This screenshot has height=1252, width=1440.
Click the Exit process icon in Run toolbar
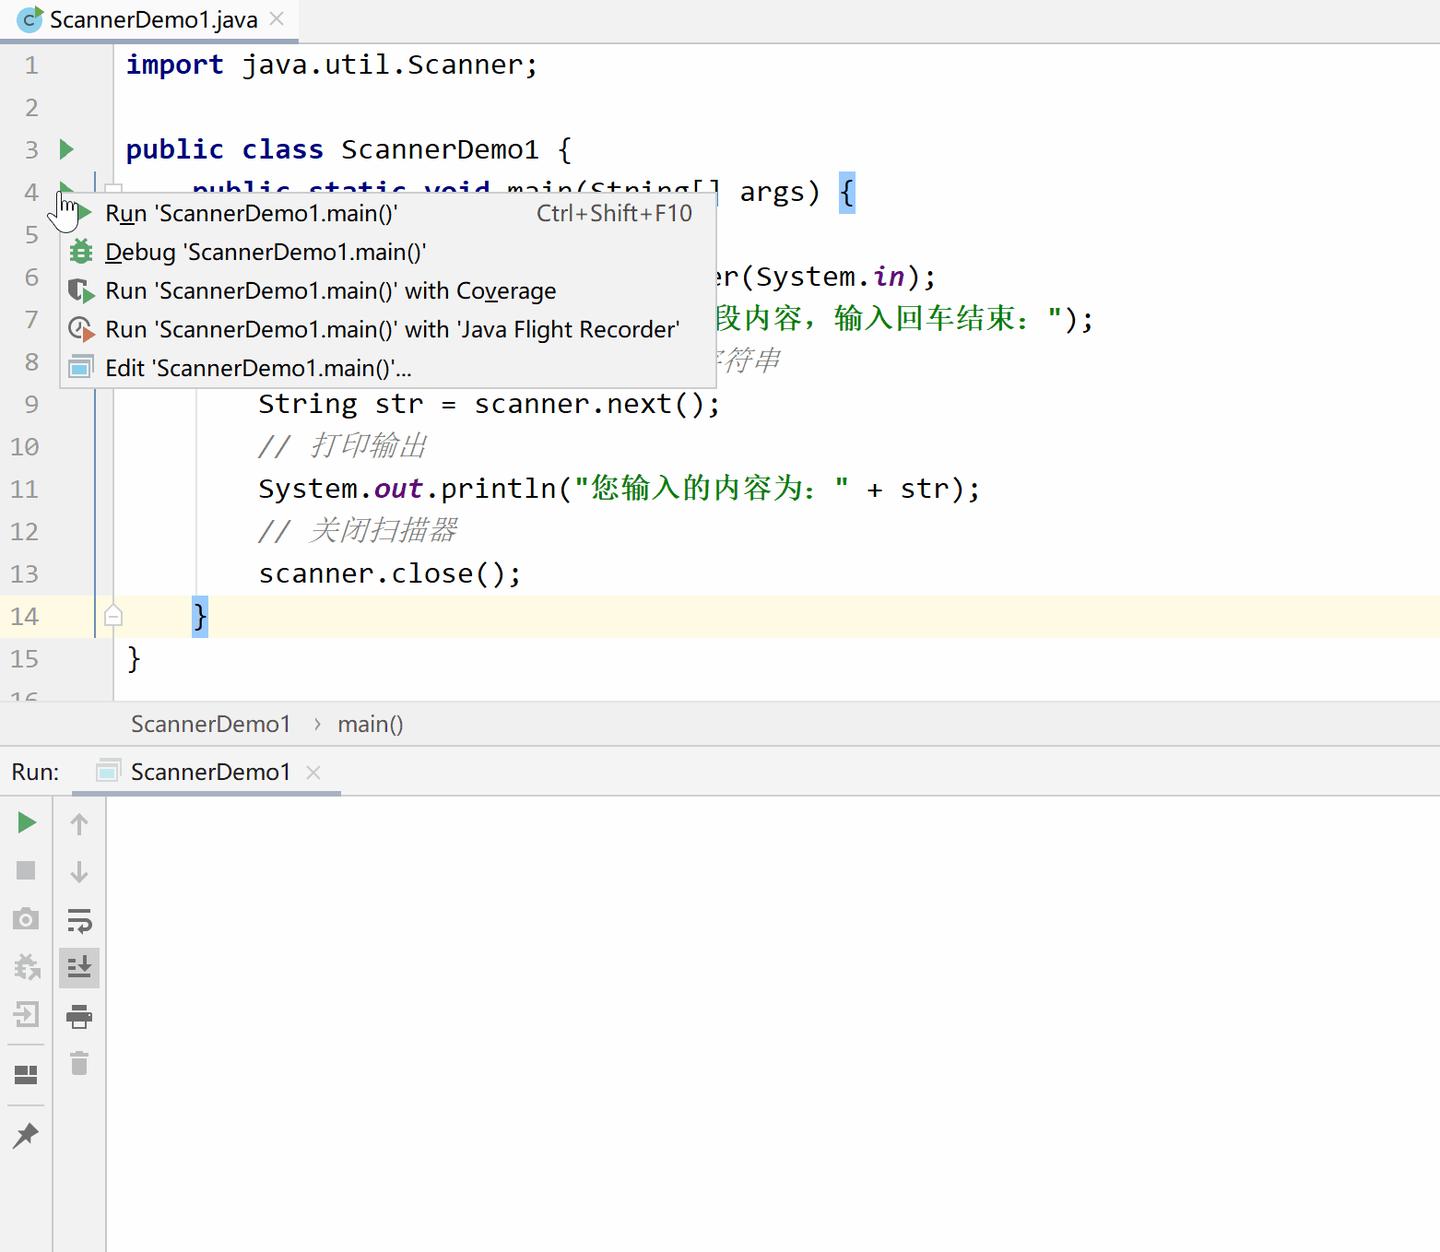click(x=27, y=1015)
